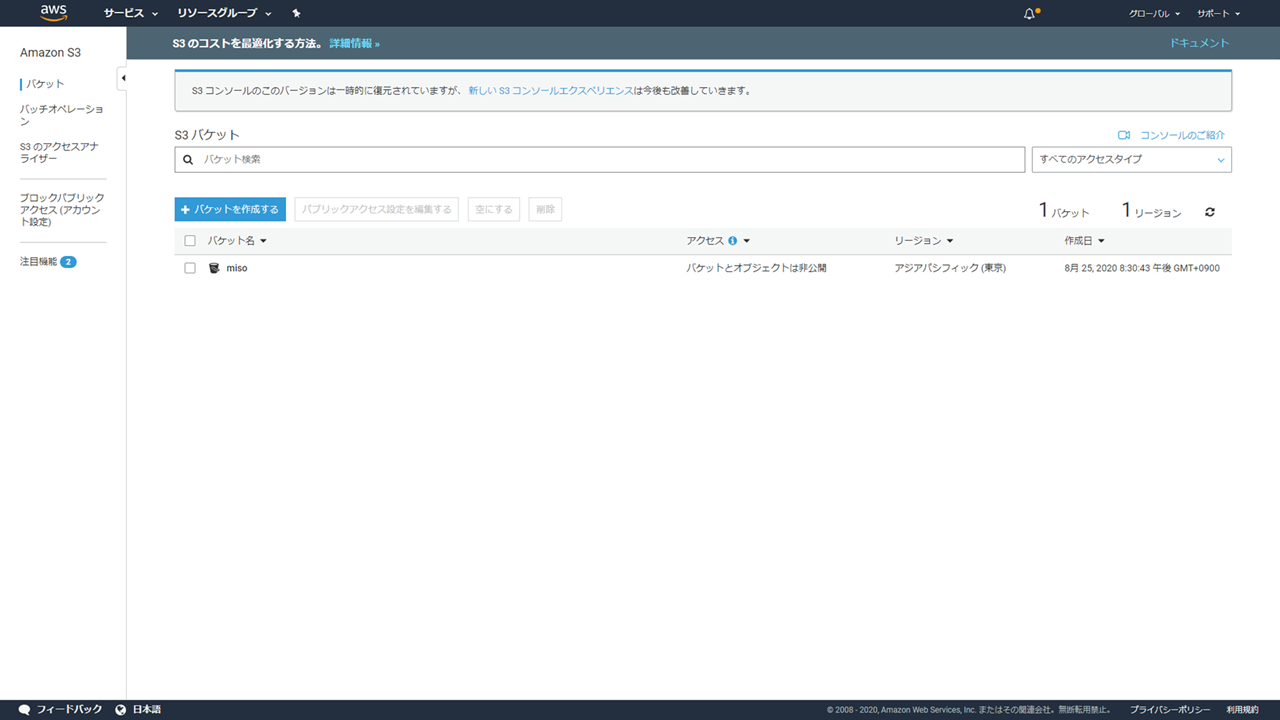
Task: Open the notifications bell
Action: click(x=1030, y=14)
